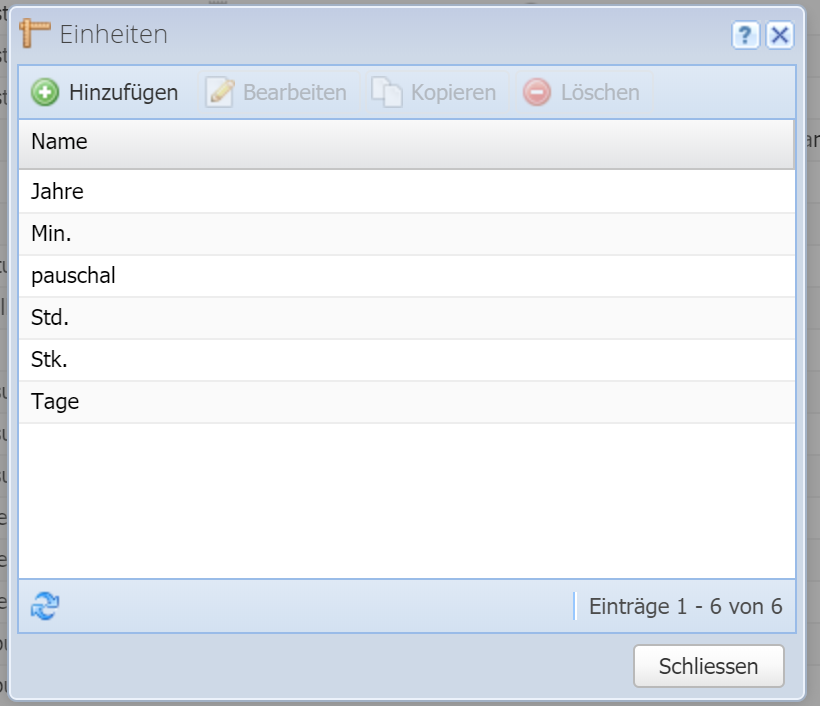Select the Min. unit entry
This screenshot has height=706, width=820.
pos(52,234)
